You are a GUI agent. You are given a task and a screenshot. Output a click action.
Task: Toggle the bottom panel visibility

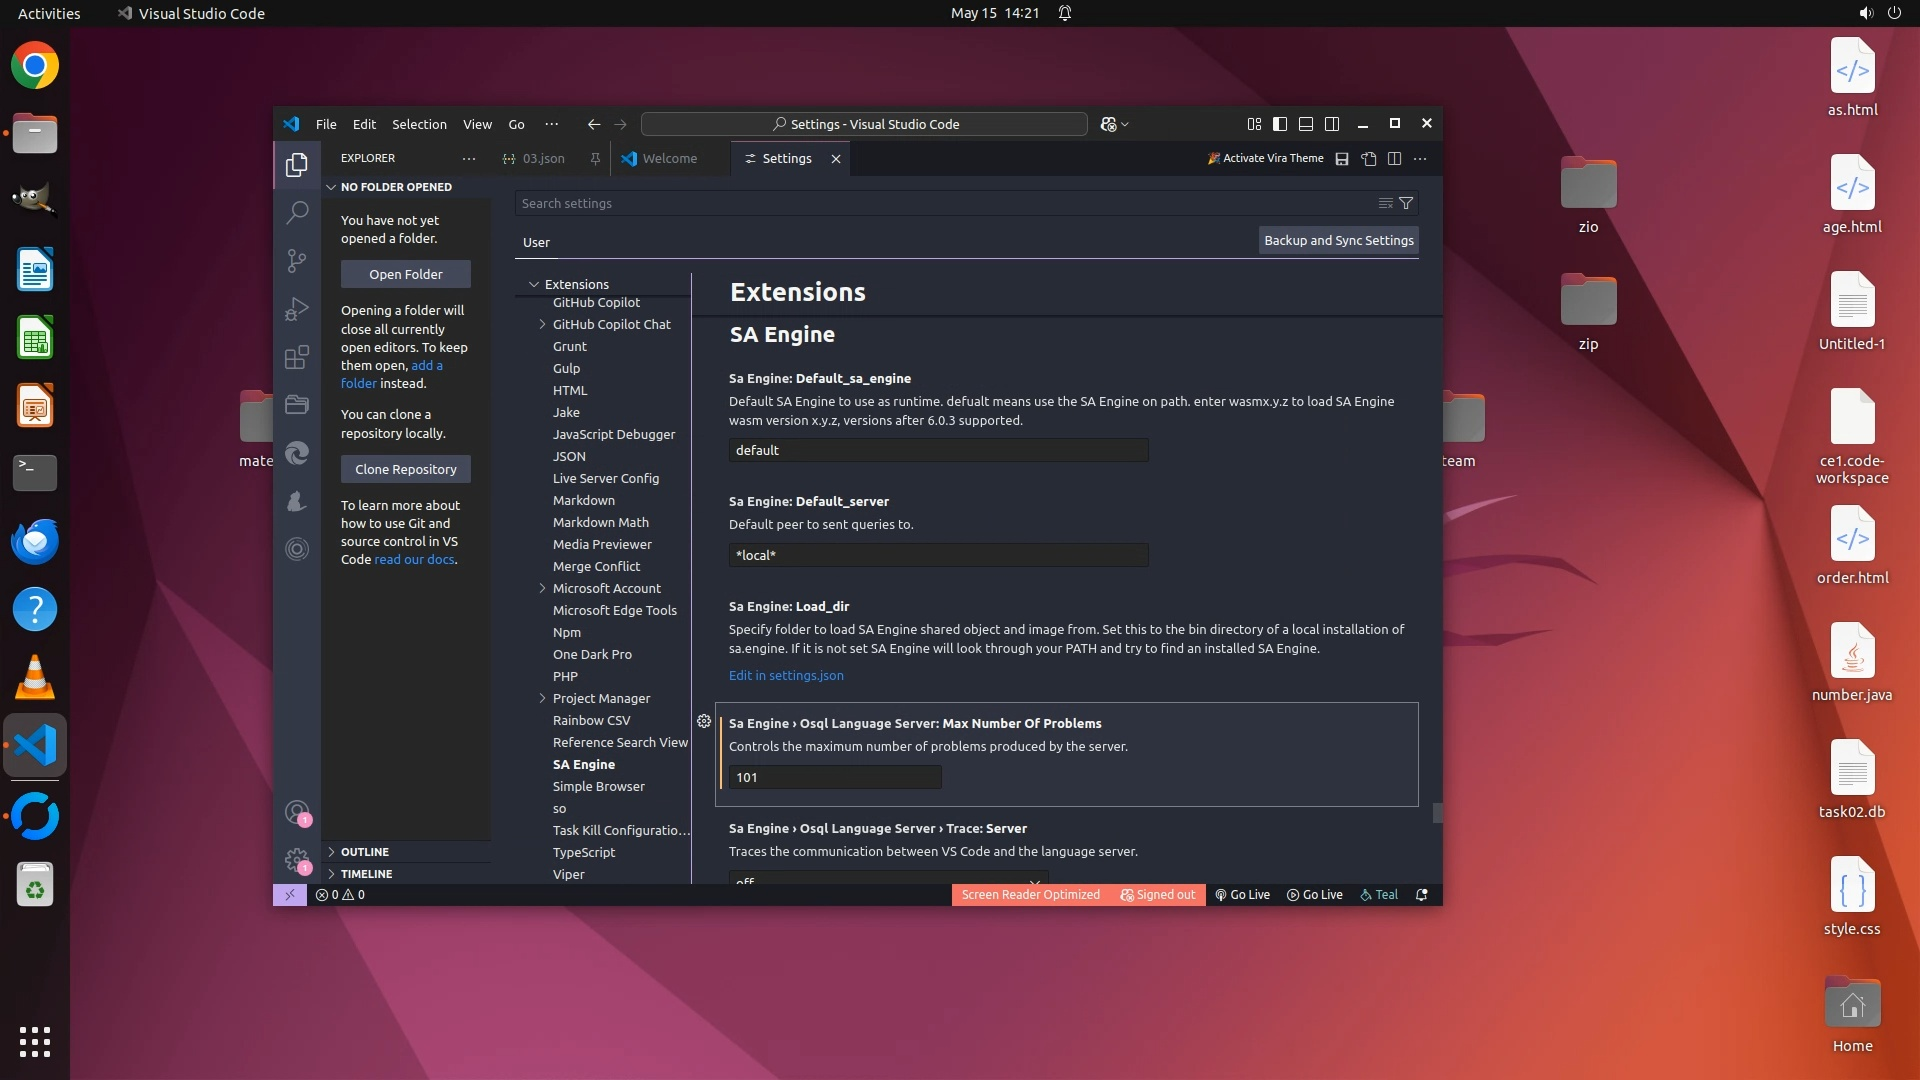tap(1306, 124)
